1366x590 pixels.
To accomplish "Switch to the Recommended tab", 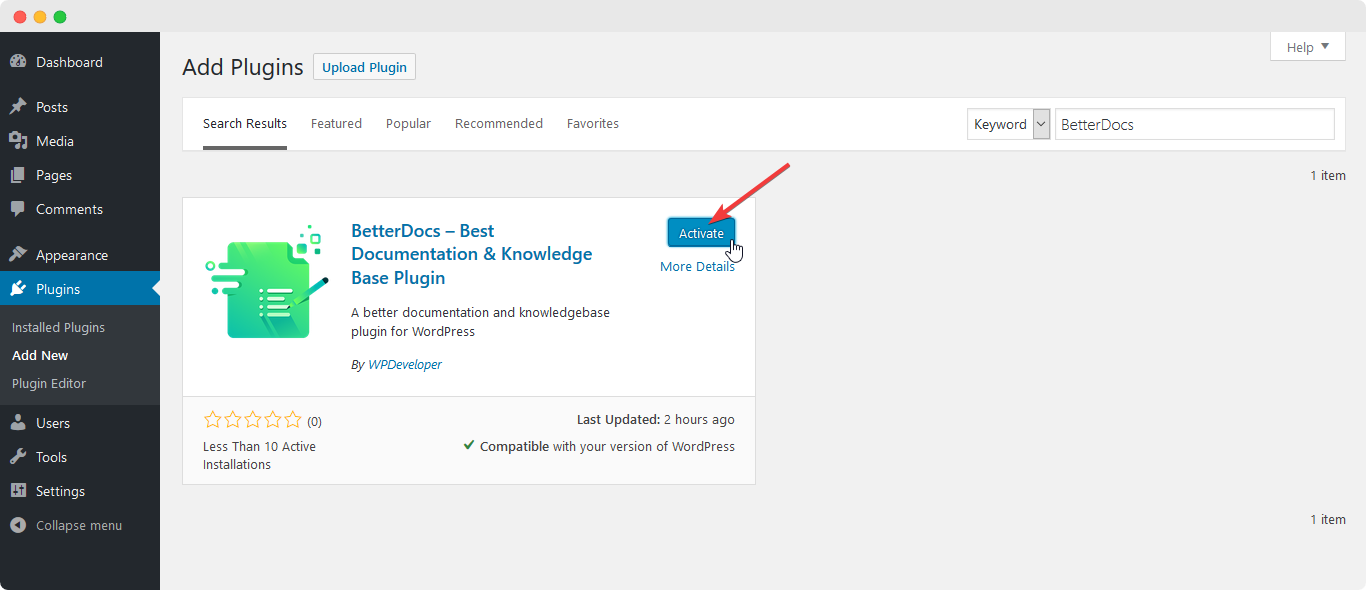I will tap(499, 124).
